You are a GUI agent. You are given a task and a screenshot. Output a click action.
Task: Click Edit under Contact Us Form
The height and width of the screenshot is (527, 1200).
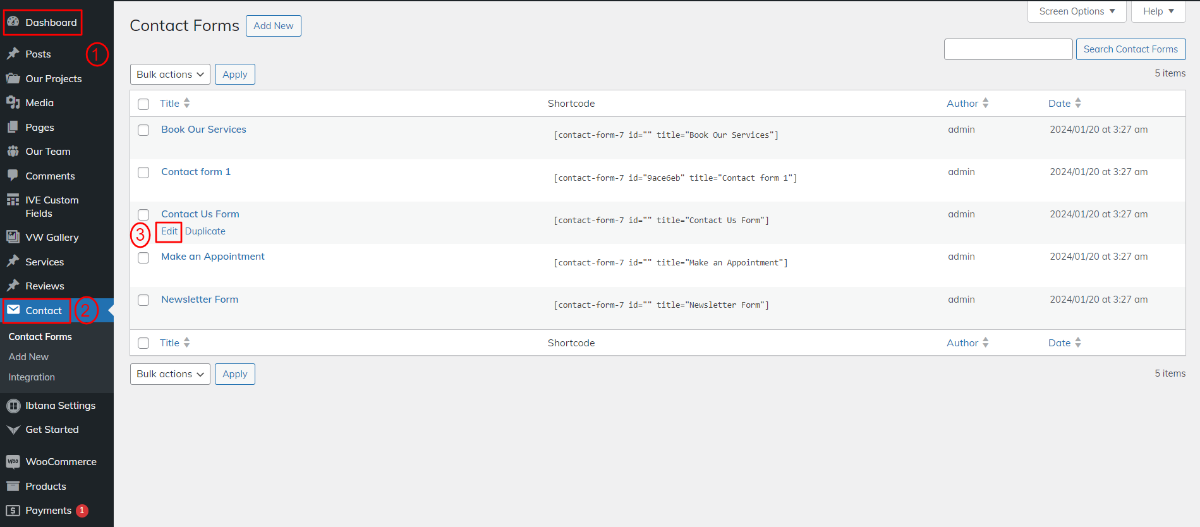[x=169, y=231]
